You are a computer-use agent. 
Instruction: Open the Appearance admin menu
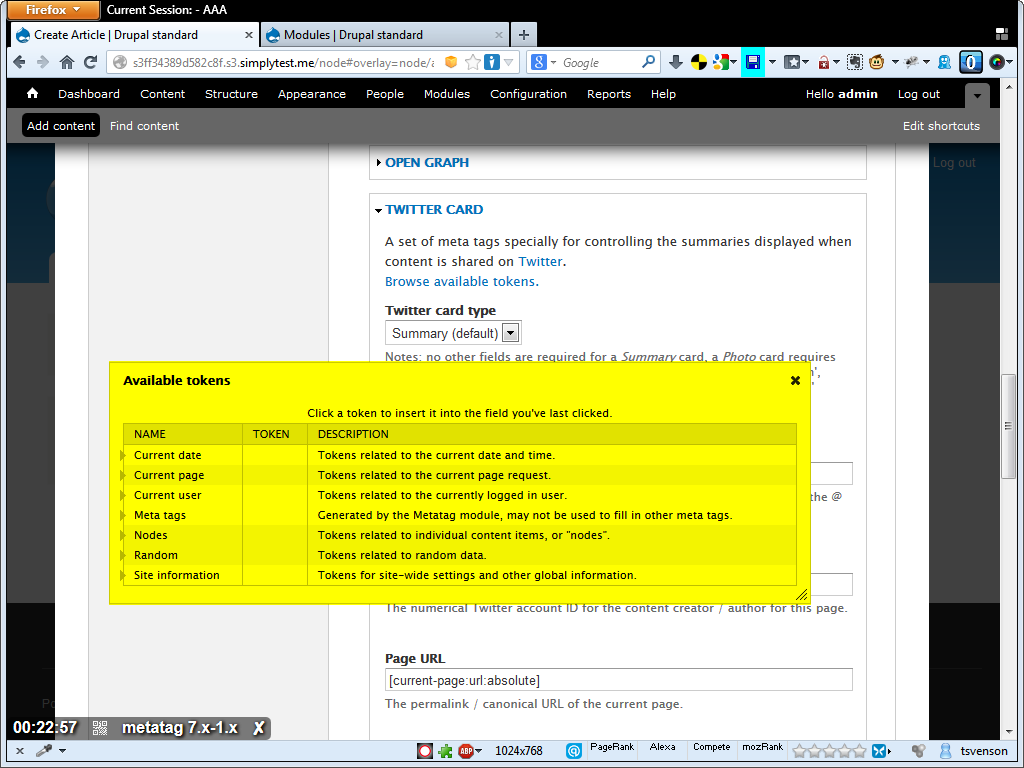(x=312, y=94)
